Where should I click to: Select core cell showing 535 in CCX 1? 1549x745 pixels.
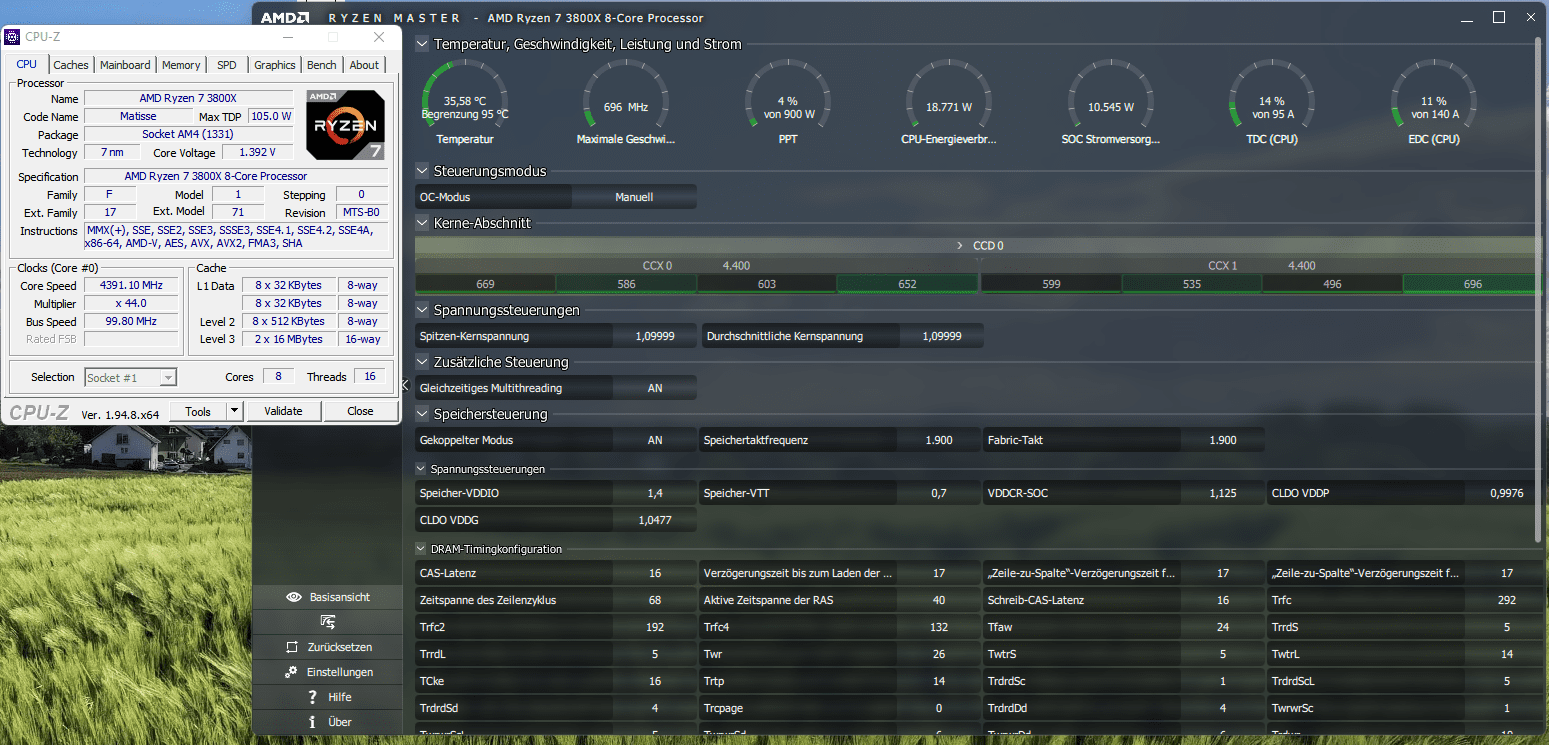click(1191, 284)
